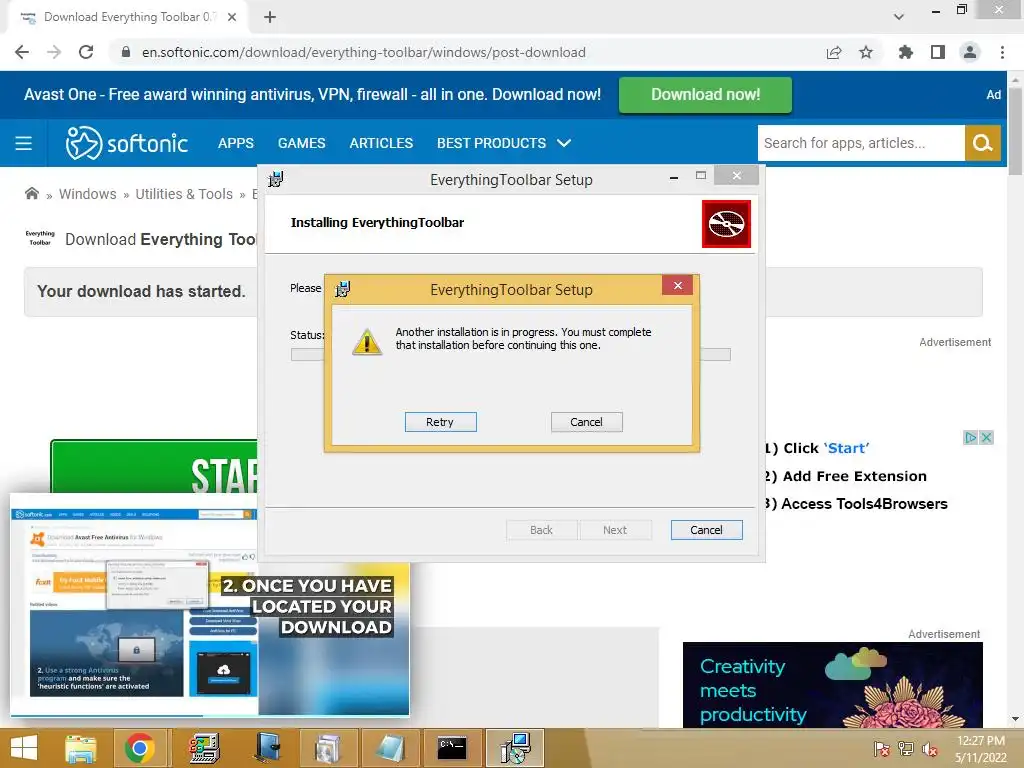Minimize the EverythingToolbar Setup installer window
Screen dimensions: 1024x768
coord(673,176)
